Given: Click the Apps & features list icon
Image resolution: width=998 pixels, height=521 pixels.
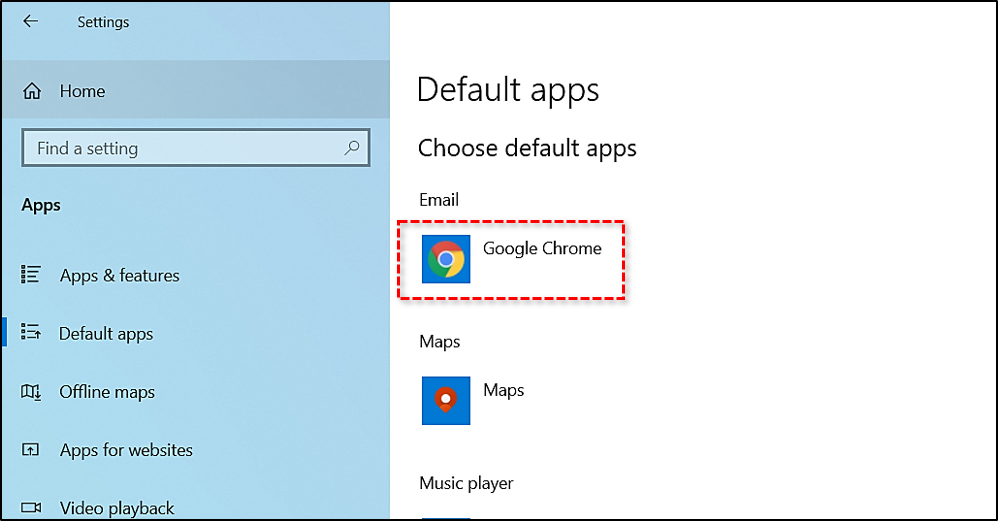Looking at the screenshot, I should [31, 274].
